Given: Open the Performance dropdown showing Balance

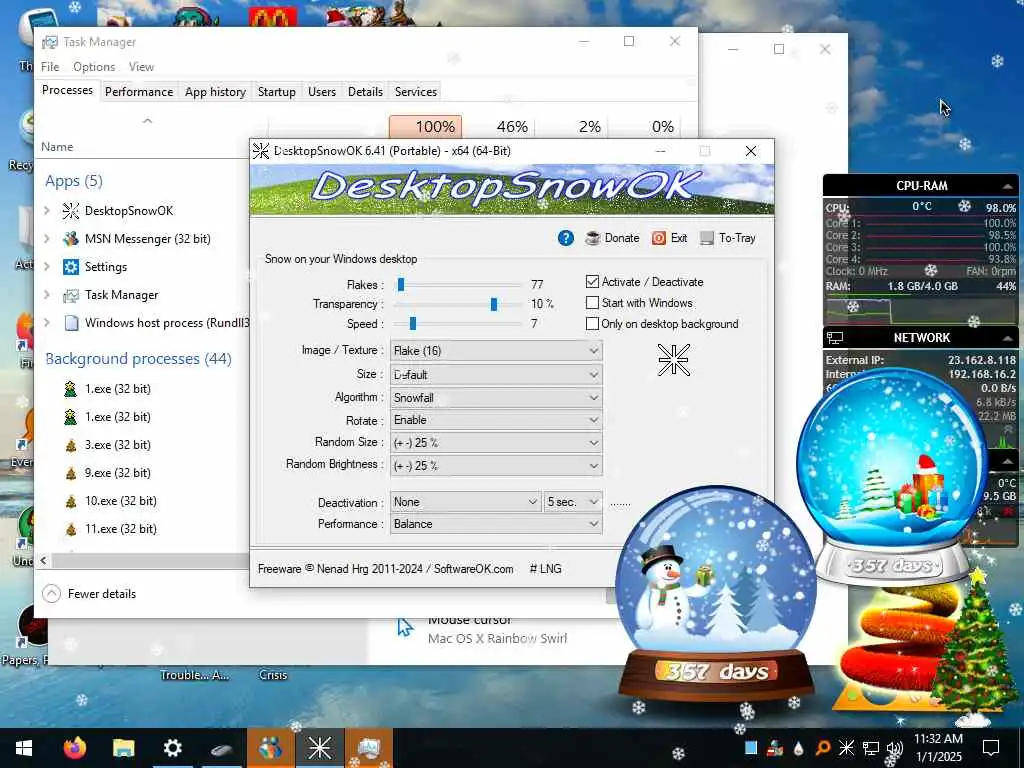Looking at the screenshot, I should [x=496, y=524].
